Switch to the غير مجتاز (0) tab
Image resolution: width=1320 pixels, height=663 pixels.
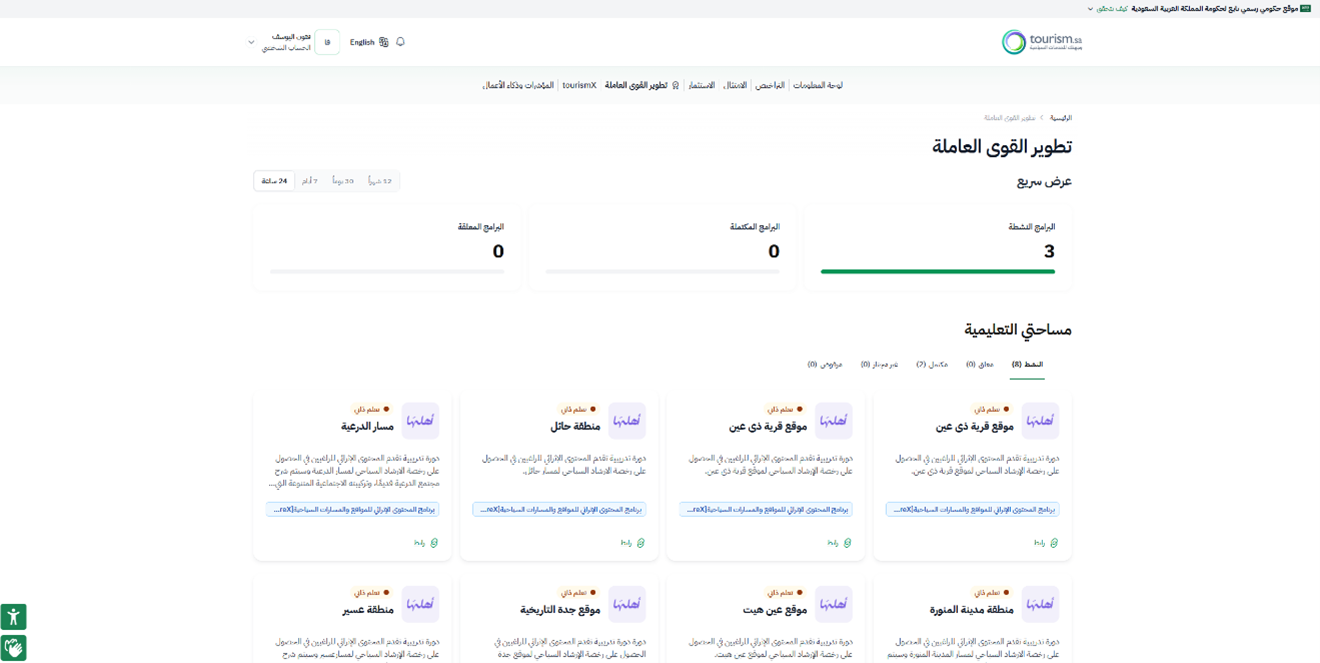point(879,365)
